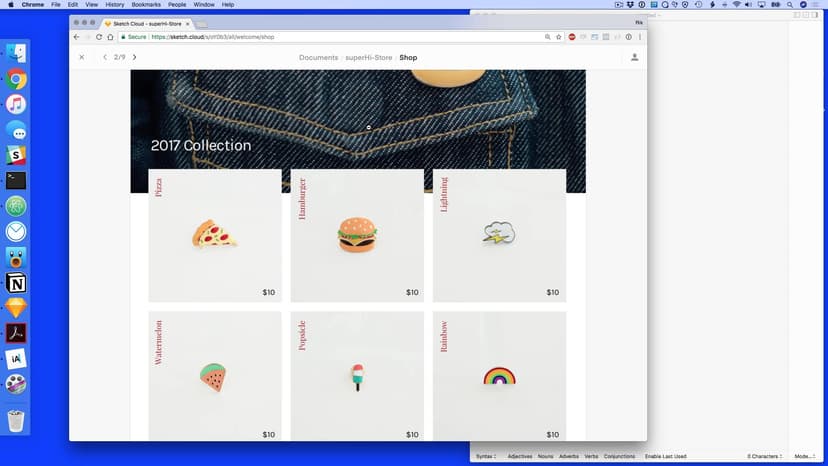Open the Syntax dropdown in the status bar
Image resolution: width=828 pixels, height=466 pixels.
tap(486, 456)
